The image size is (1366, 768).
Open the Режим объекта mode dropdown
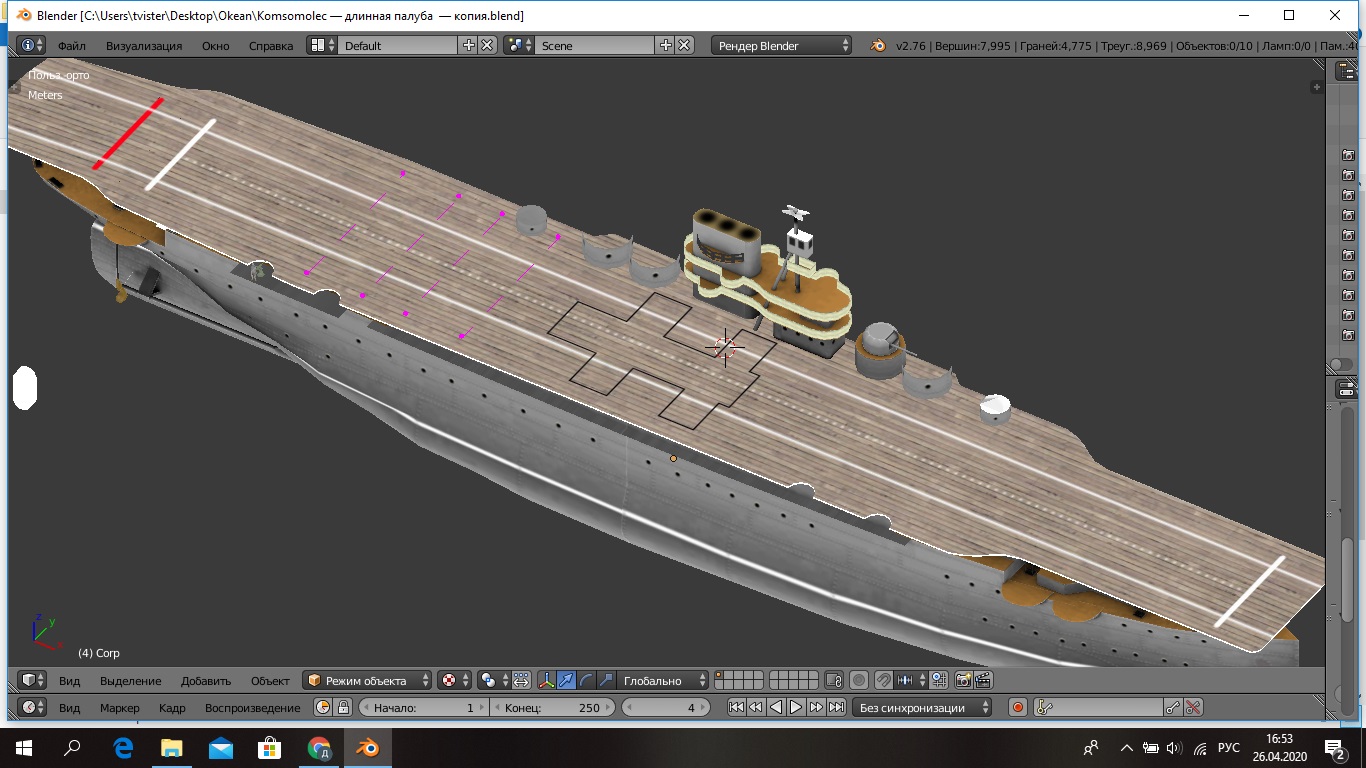point(368,680)
